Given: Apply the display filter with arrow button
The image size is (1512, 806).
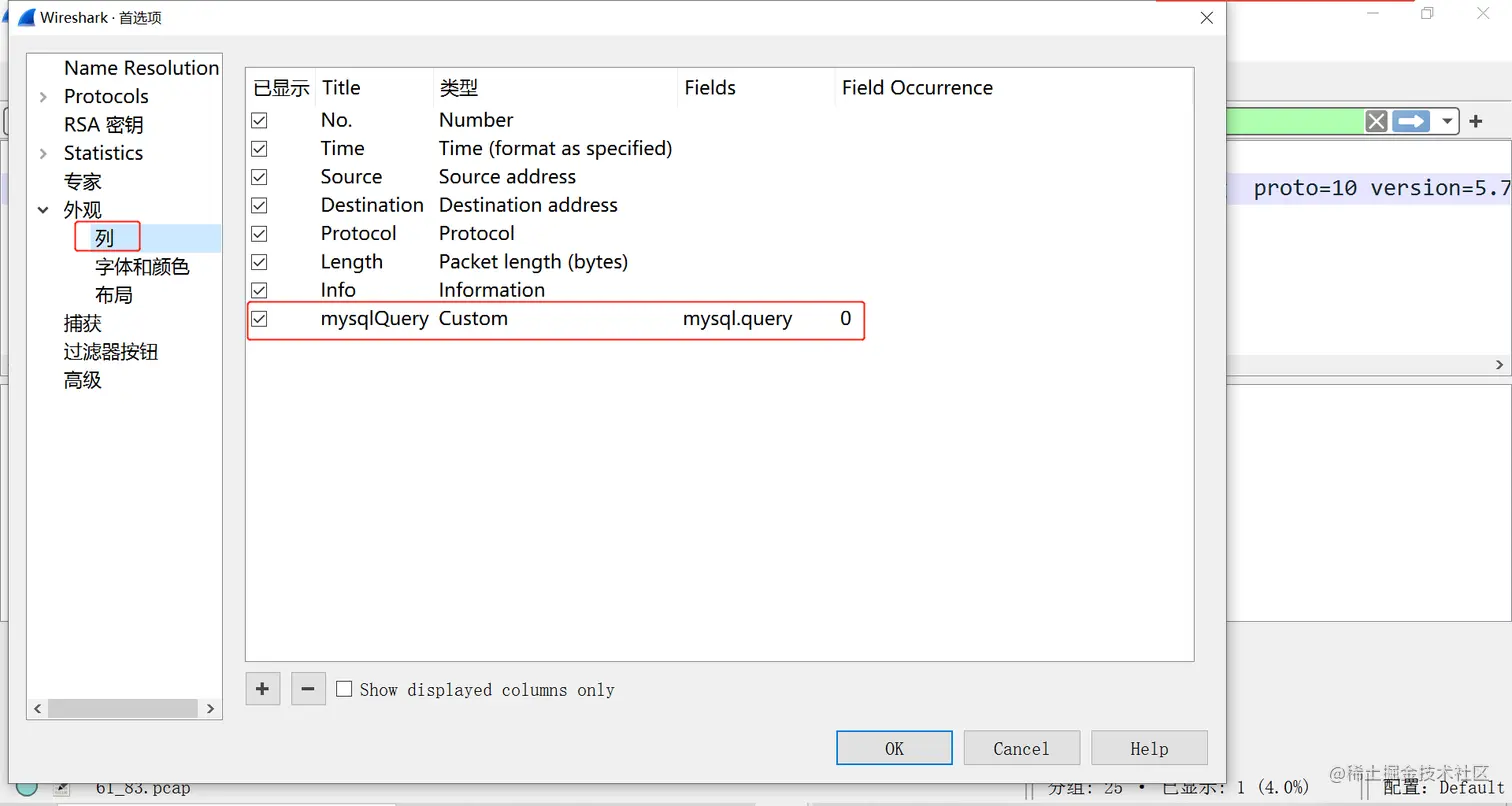Looking at the screenshot, I should pyautogui.click(x=1411, y=121).
